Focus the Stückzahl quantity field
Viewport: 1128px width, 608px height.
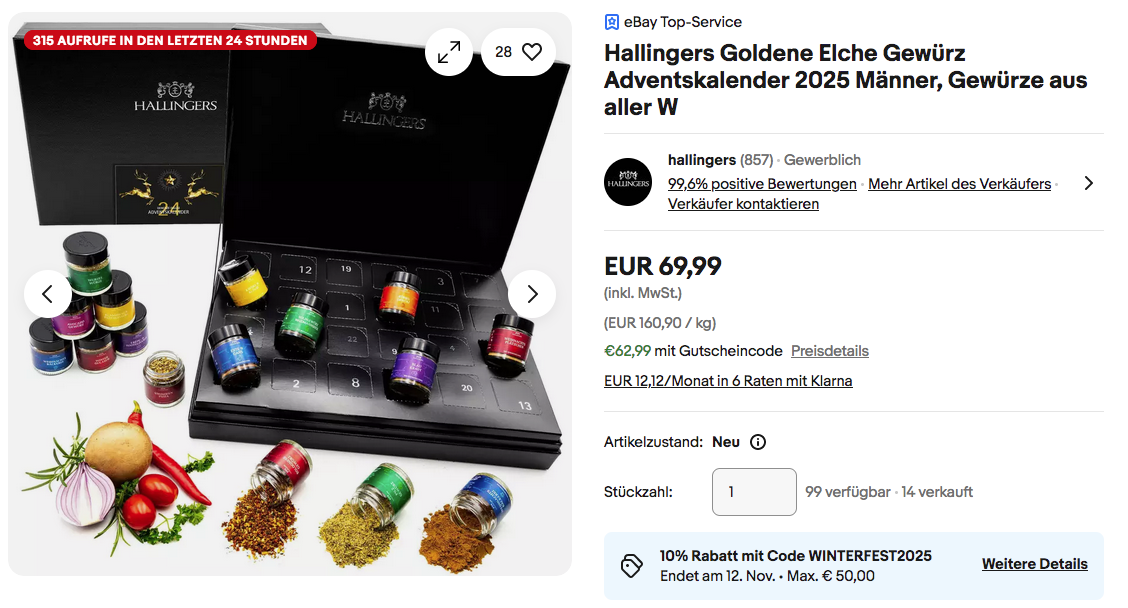point(754,492)
